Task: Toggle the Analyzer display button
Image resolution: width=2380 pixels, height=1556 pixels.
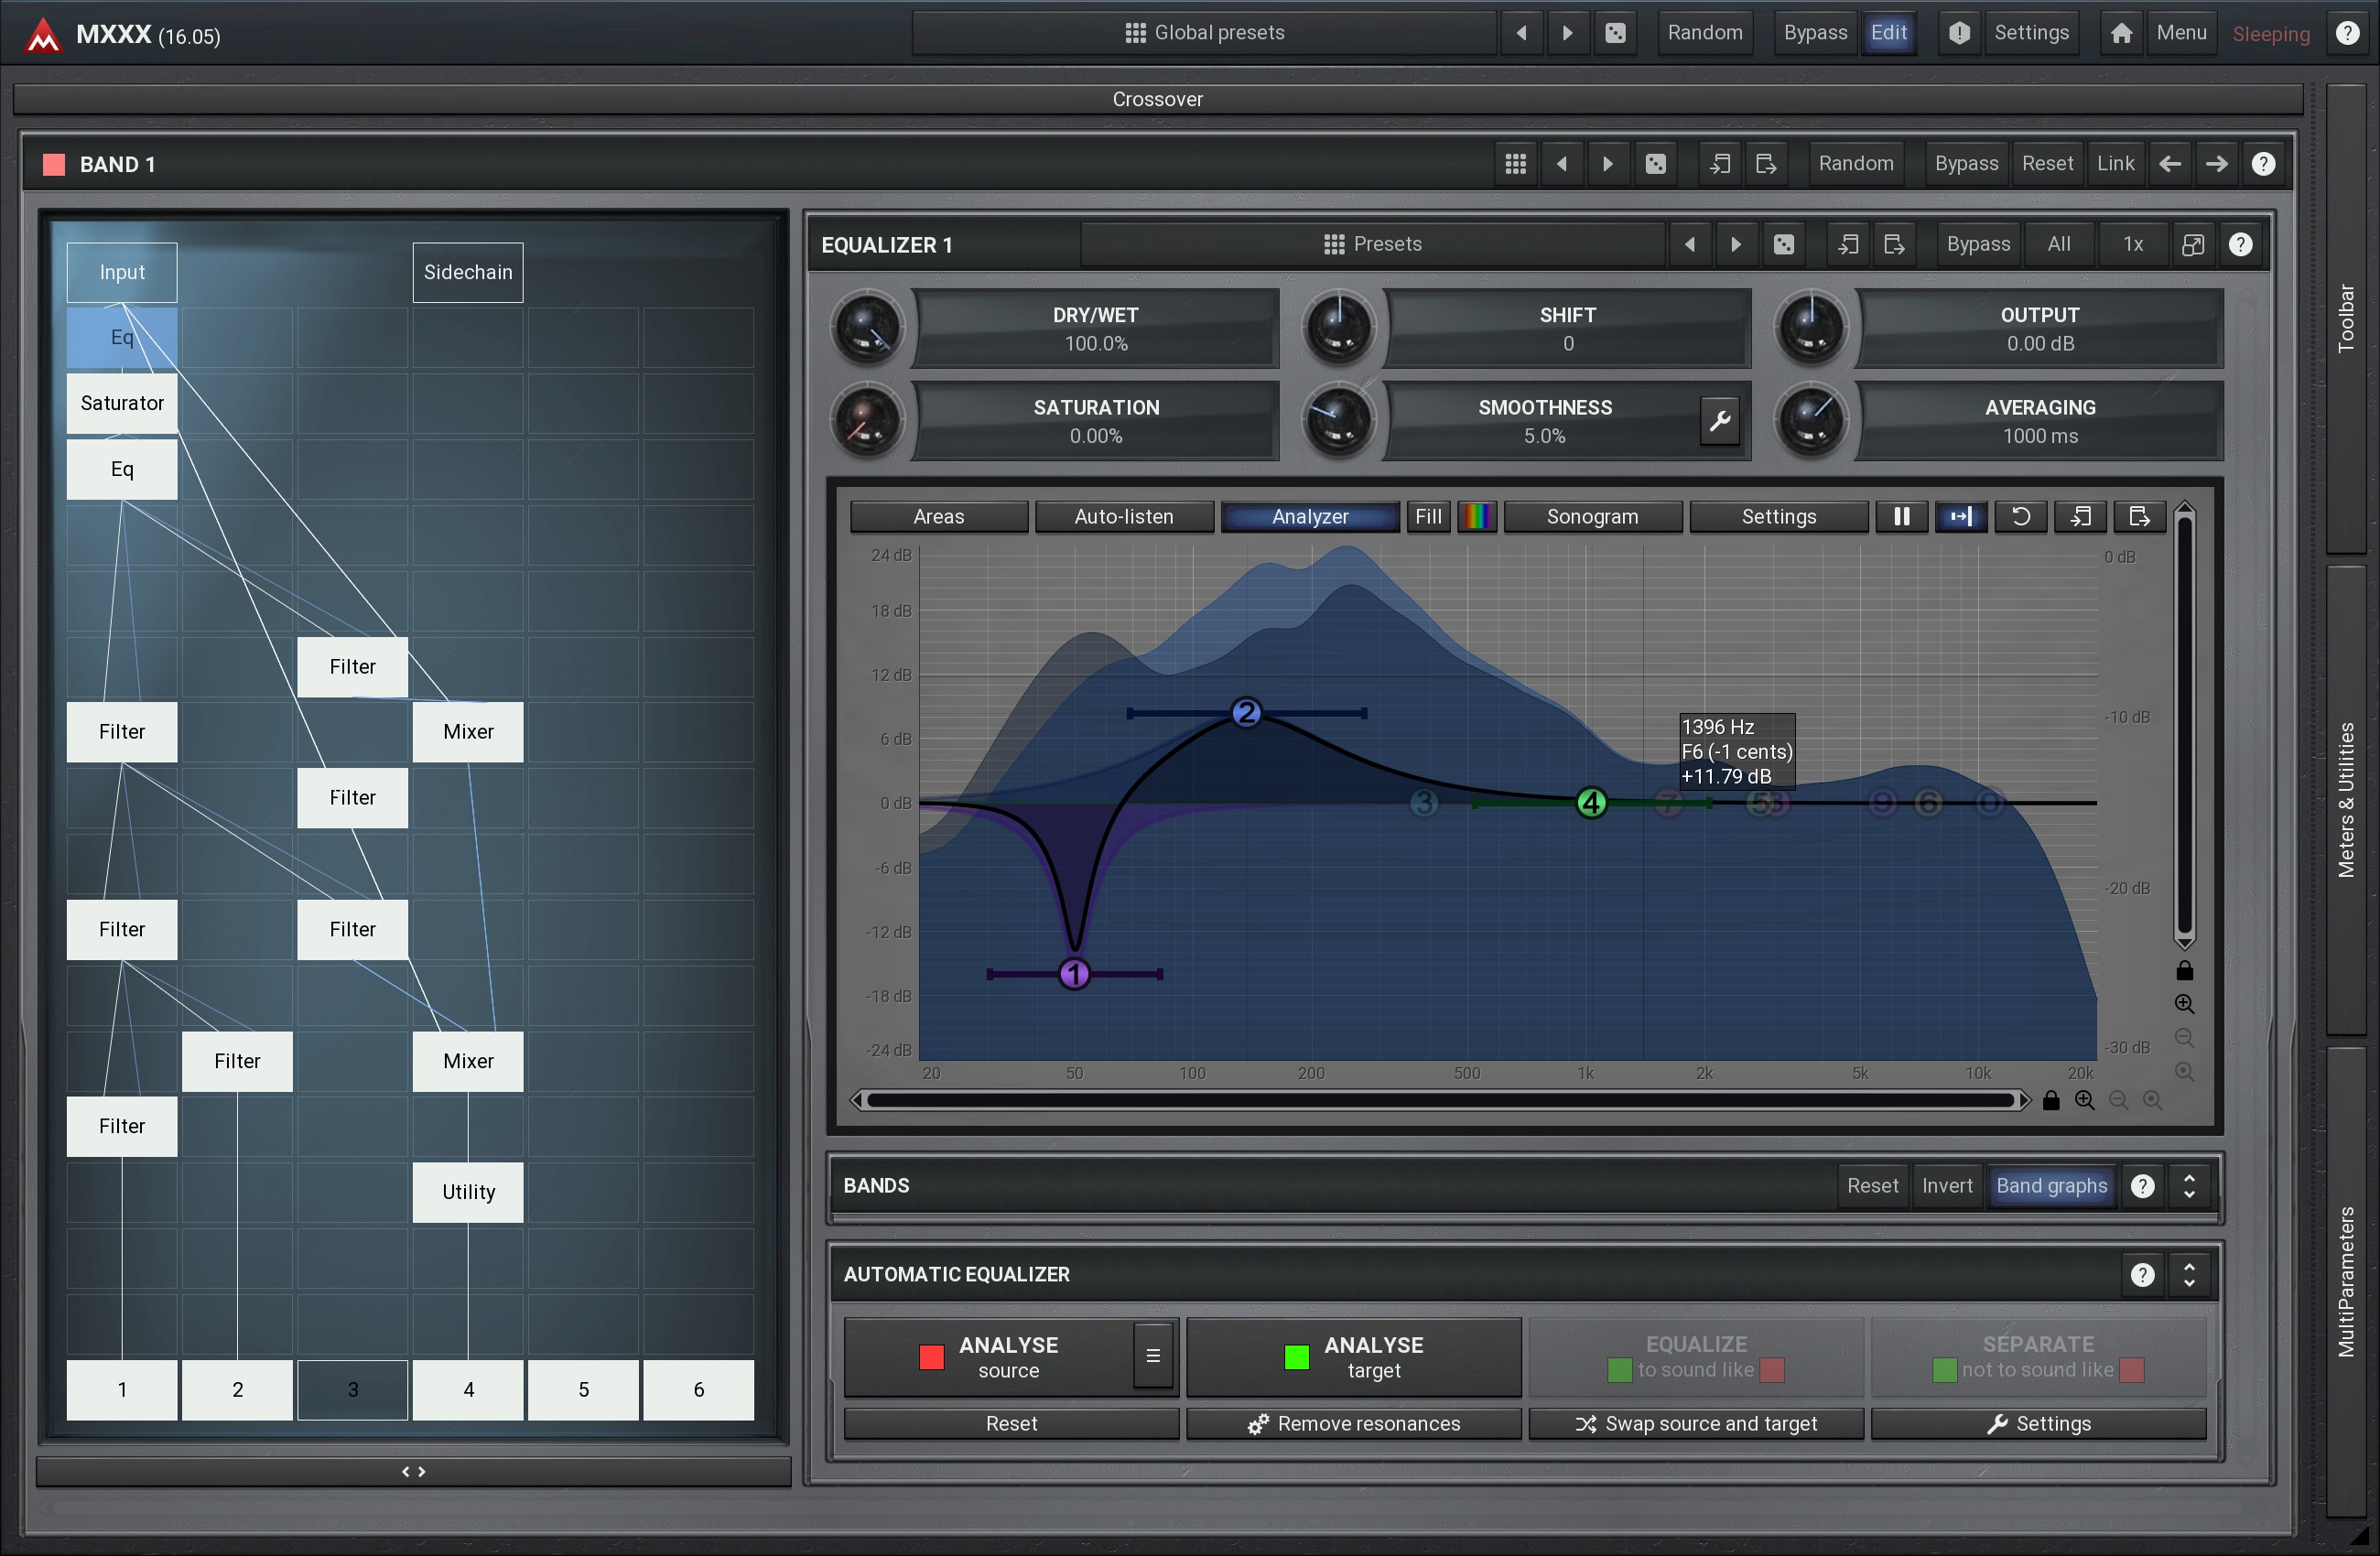Action: click(1310, 516)
